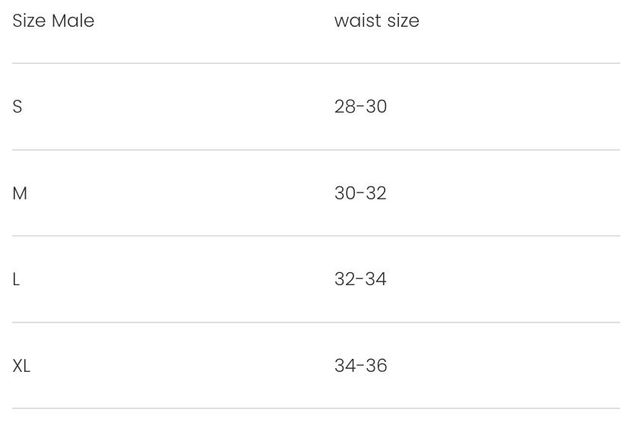Click the number 32 ending the M row range

376,193
